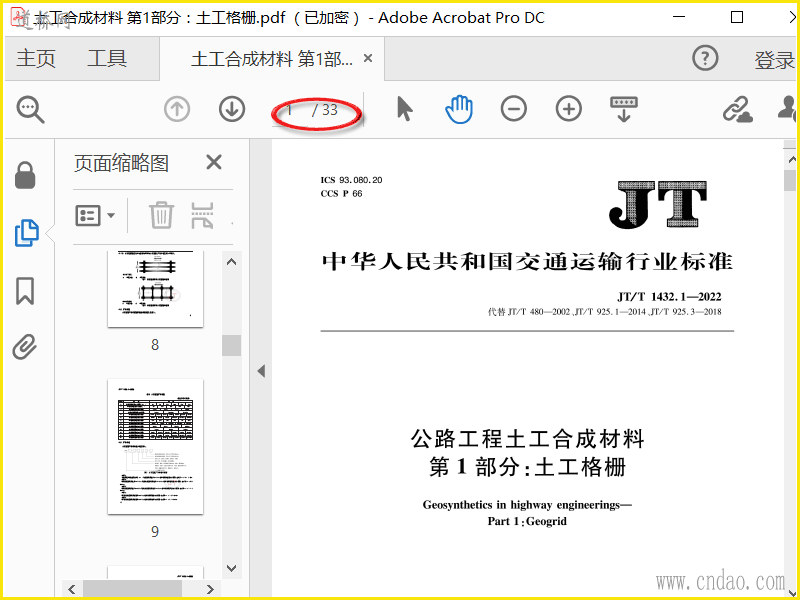Viewport: 800px width, 600px height.
Task: Click the thumbnails vertical scroll thumb
Action: pos(232,345)
